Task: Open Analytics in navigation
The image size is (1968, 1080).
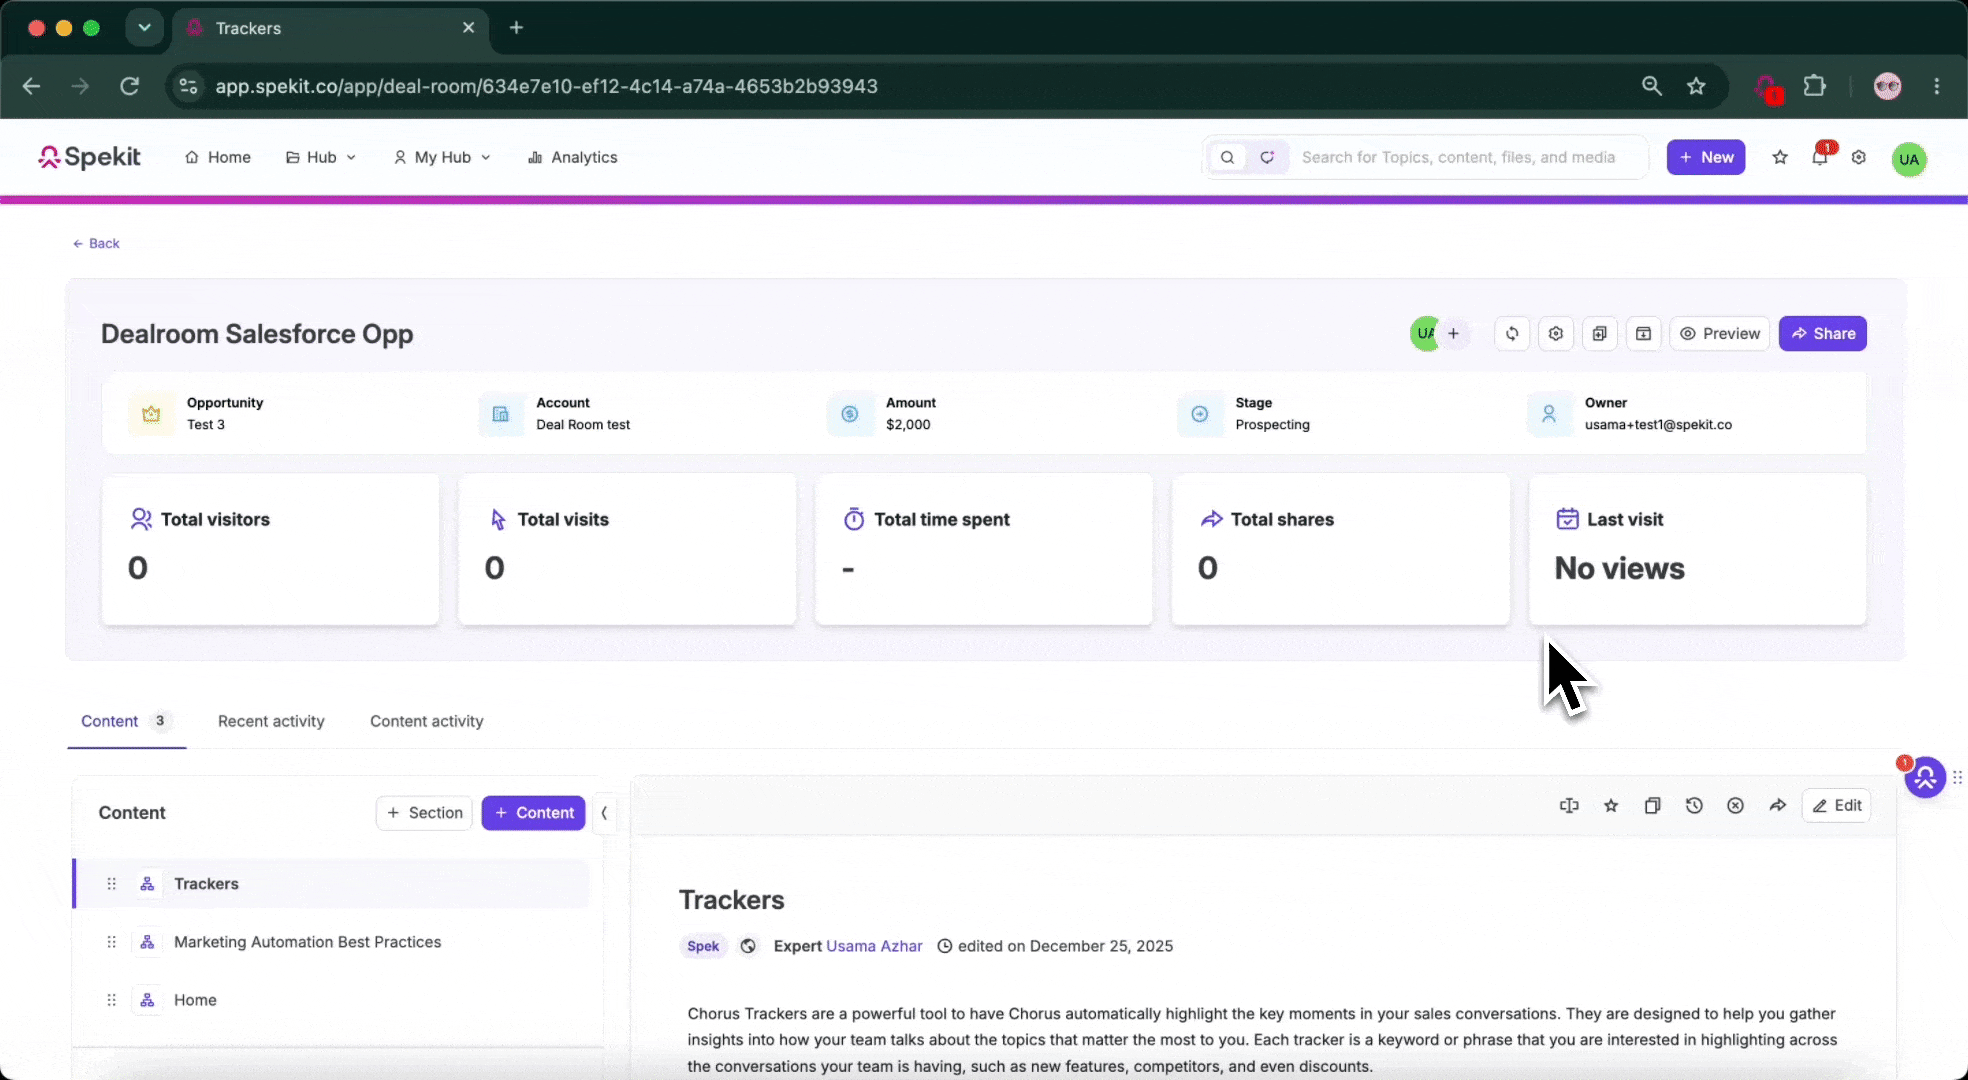Action: click(573, 157)
